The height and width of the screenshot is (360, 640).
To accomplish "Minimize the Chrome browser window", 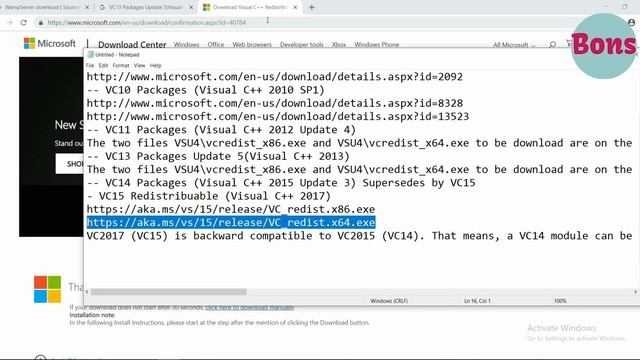I will (606, 6).
